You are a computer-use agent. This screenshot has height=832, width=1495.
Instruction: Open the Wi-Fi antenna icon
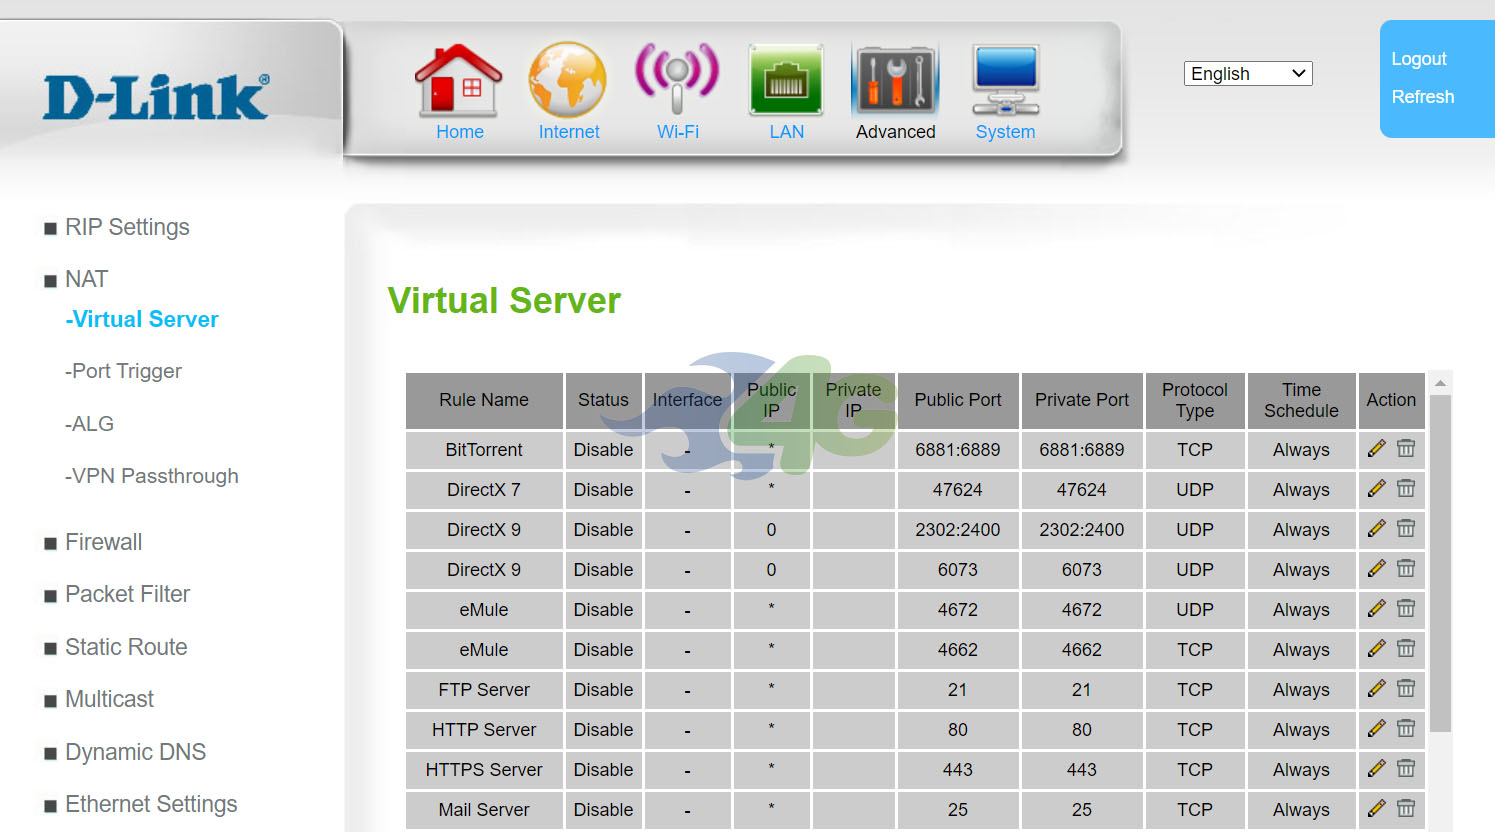677,78
